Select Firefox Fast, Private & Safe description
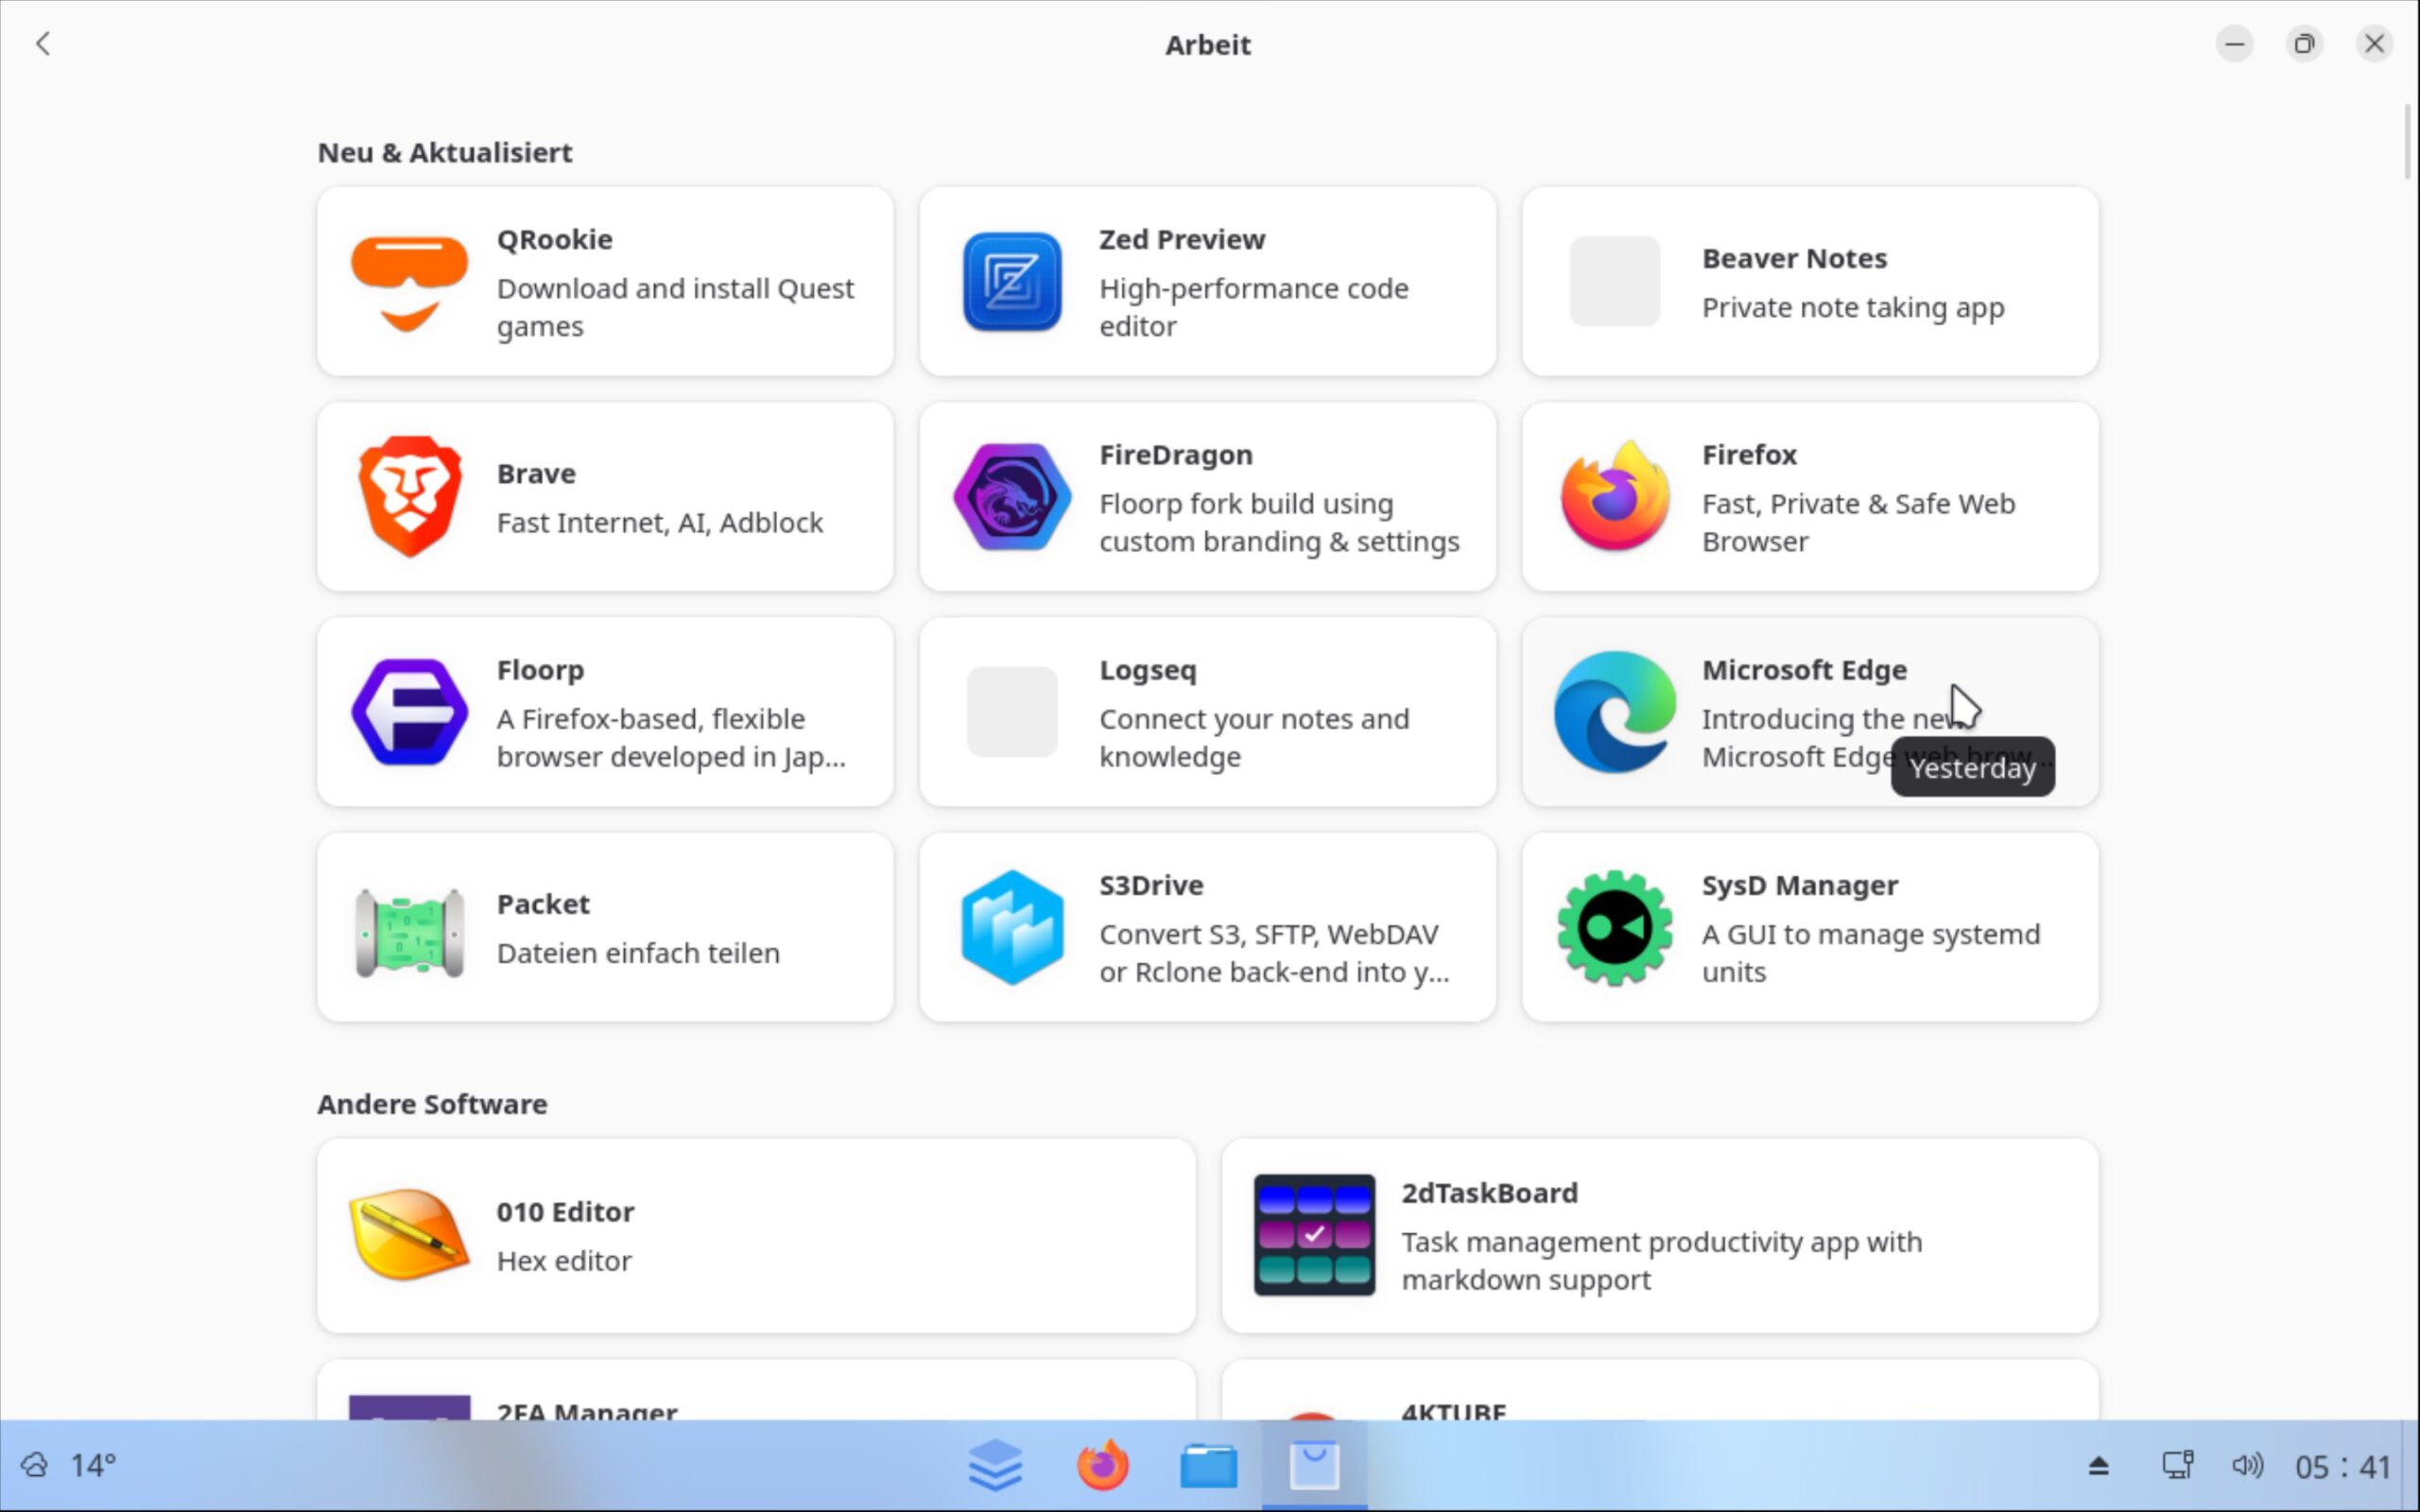This screenshot has height=1512, width=2420. point(1858,523)
